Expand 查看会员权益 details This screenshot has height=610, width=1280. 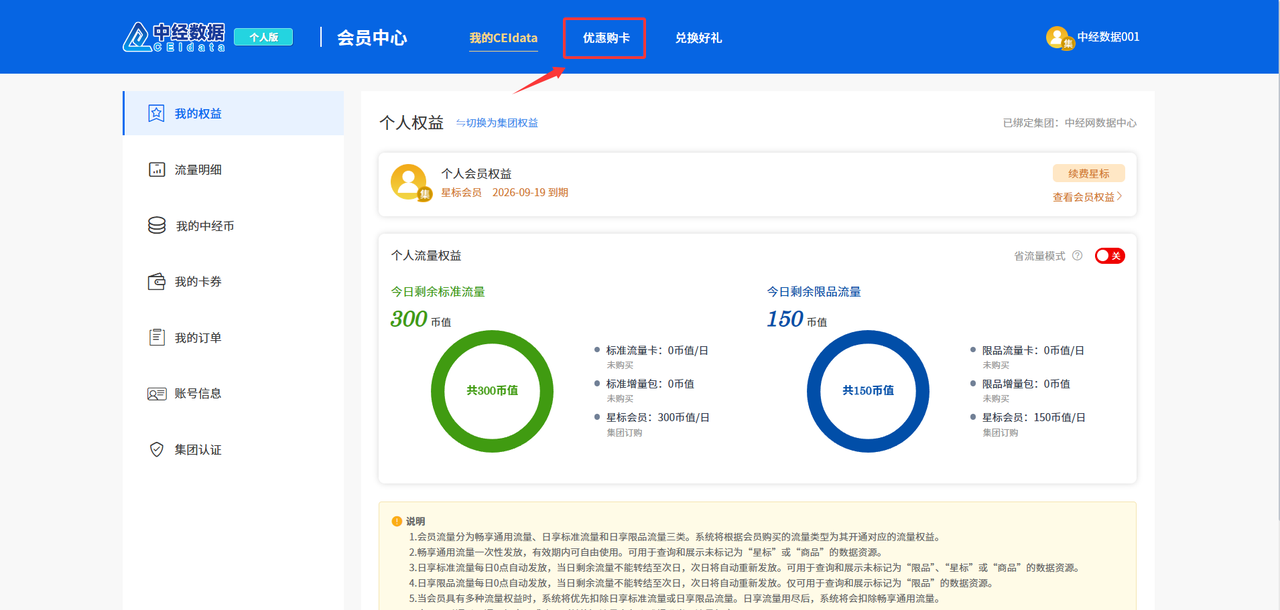(x=1087, y=197)
